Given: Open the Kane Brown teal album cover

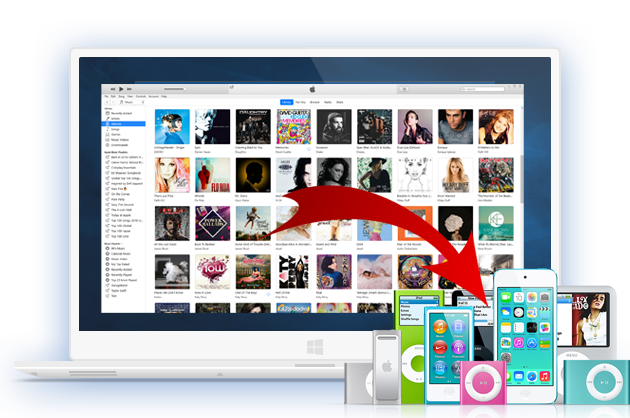Looking at the screenshot, I should (x=496, y=223).
